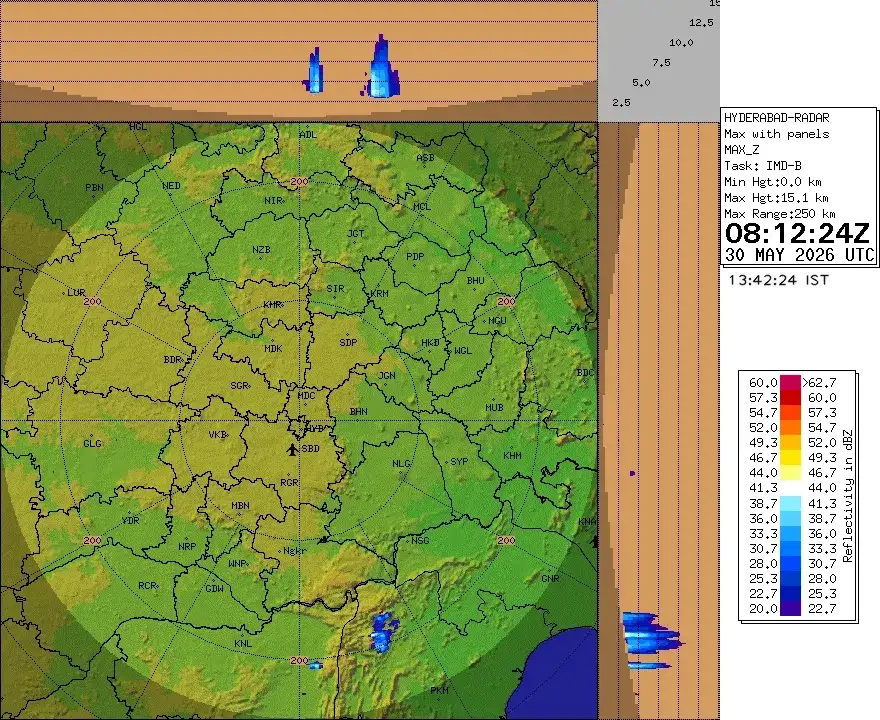Click the GLG station label
The width and height of the screenshot is (880, 720).
93,443
